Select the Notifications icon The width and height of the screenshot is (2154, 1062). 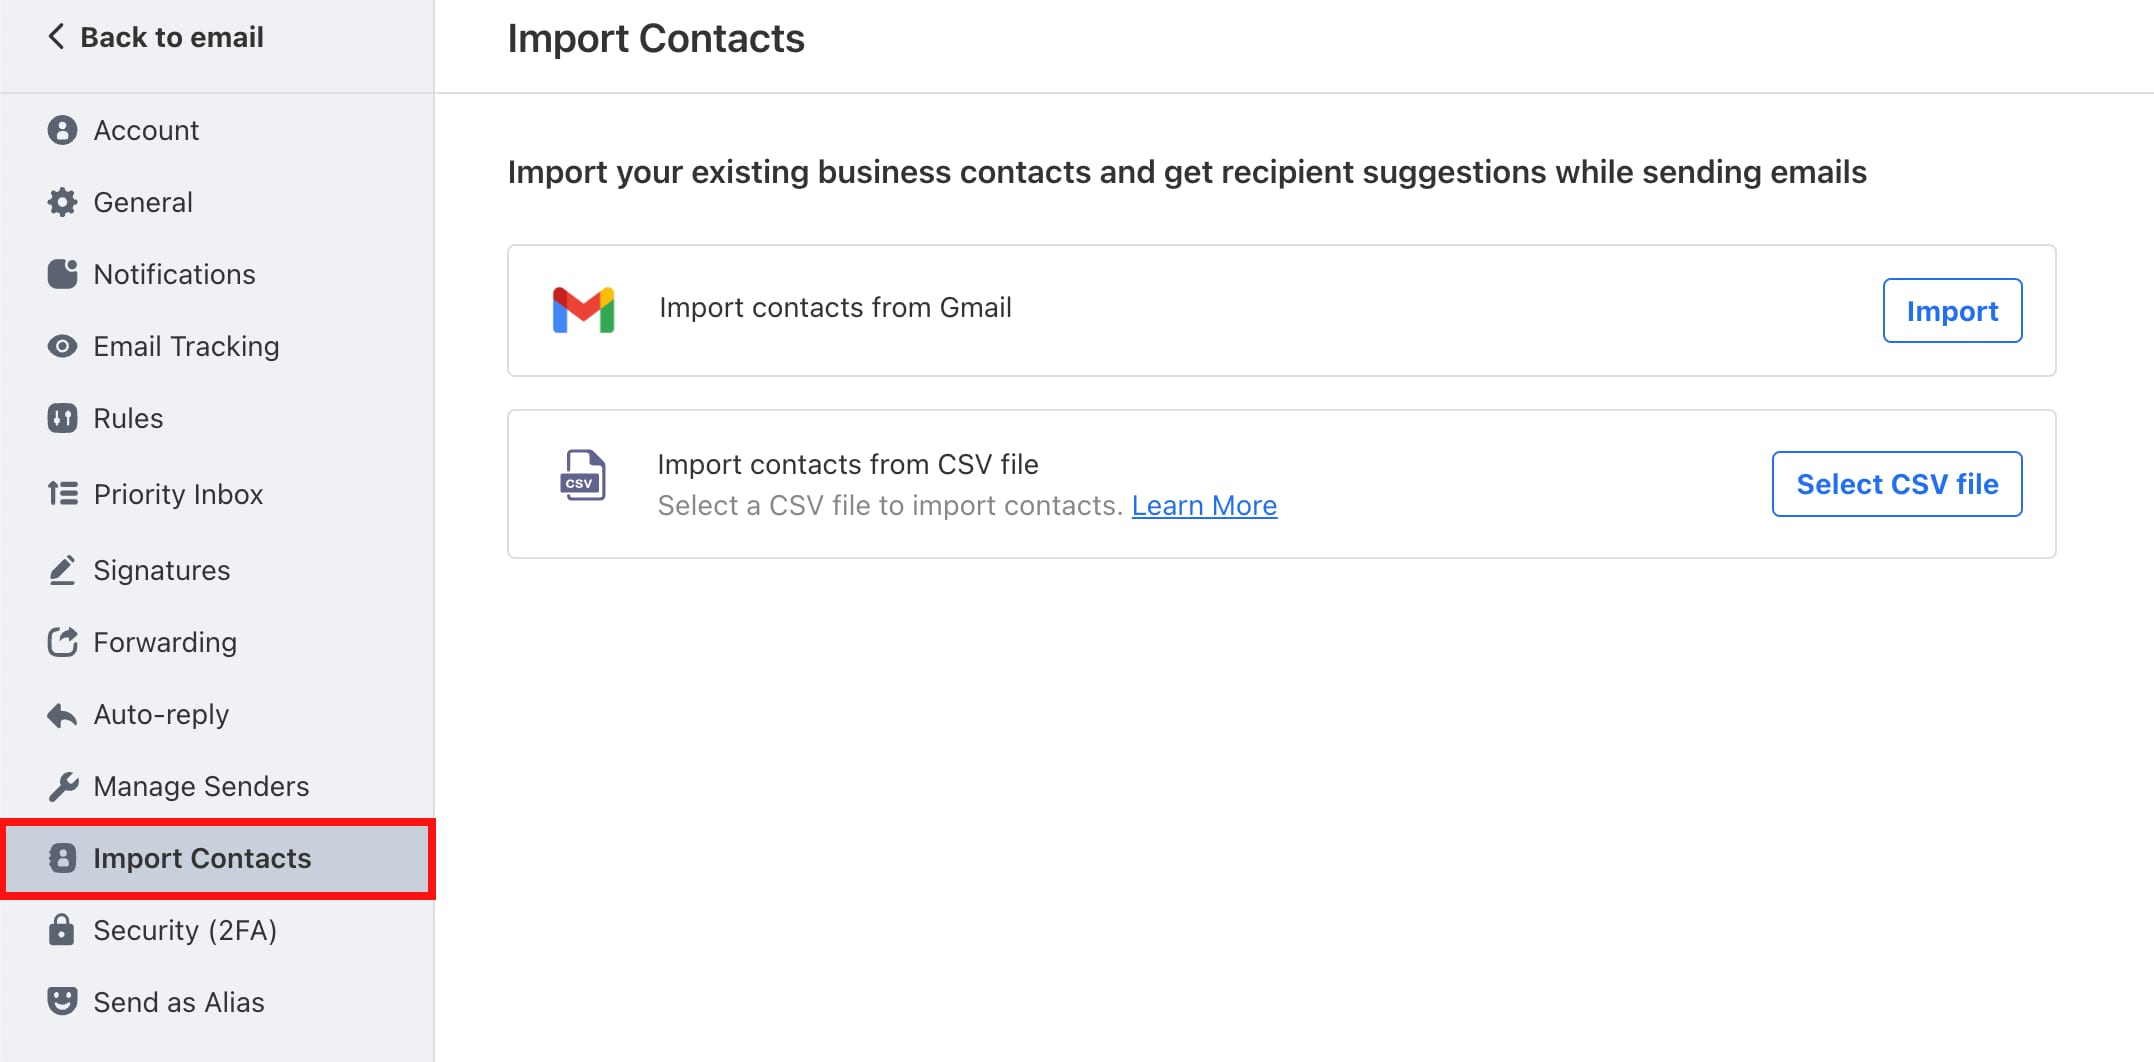click(62, 274)
